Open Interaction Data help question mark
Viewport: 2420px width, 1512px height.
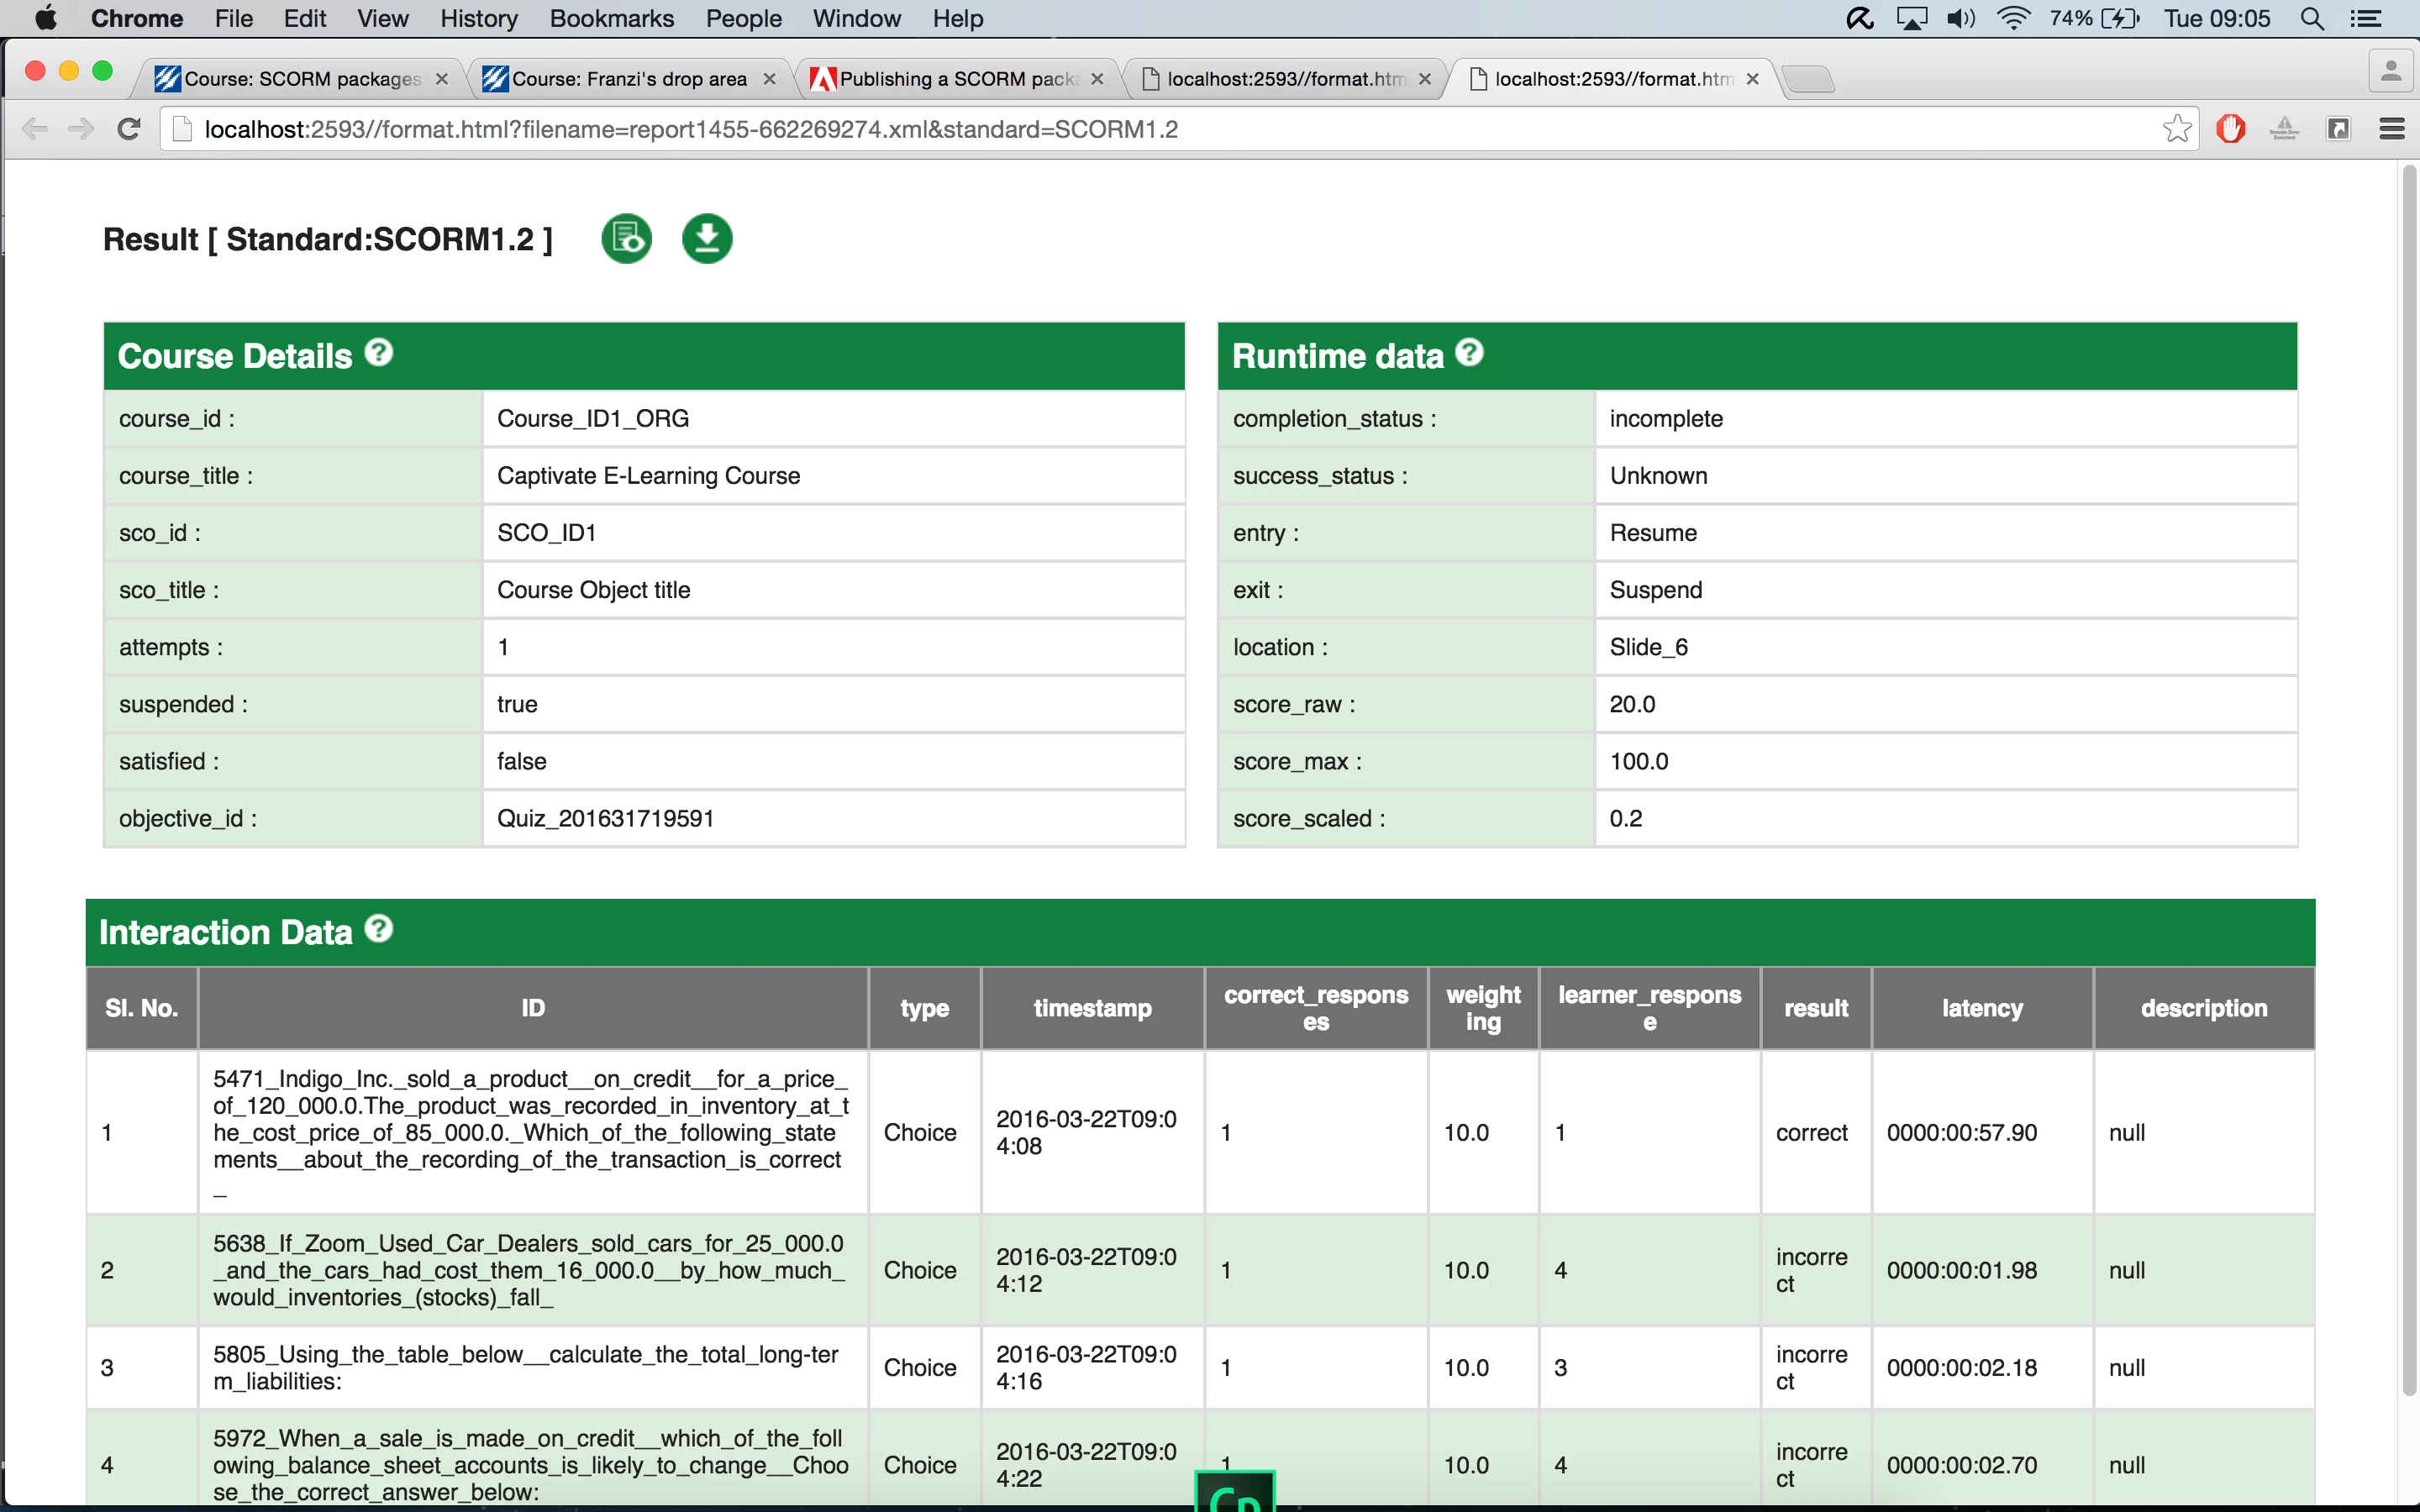tap(379, 929)
